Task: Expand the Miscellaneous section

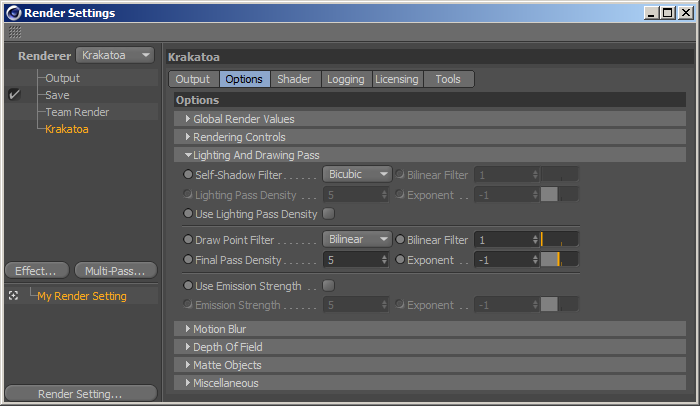Action: [x=429, y=383]
